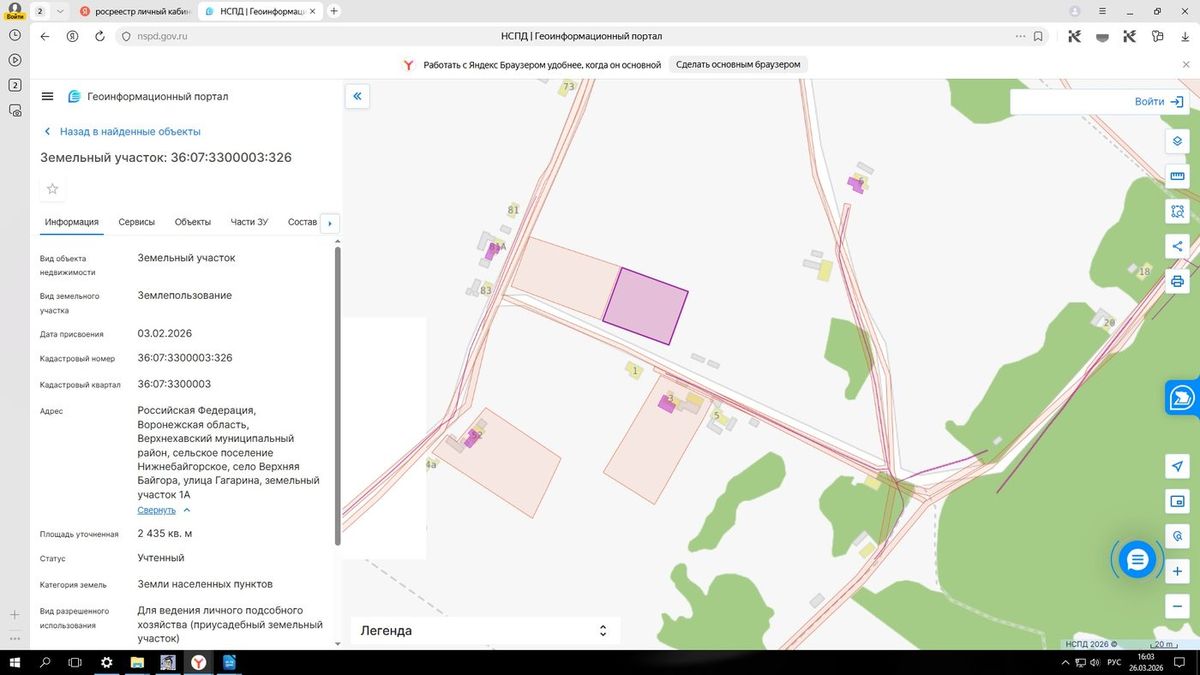Screen dimensions: 1200x675
Task: Click the status value Учтенный
Action: [161, 558]
